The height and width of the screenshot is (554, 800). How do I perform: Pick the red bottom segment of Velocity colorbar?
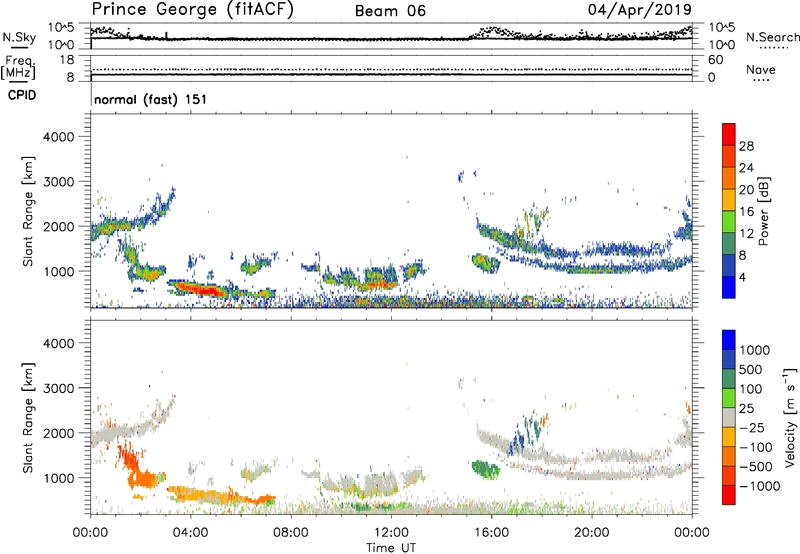[729, 495]
